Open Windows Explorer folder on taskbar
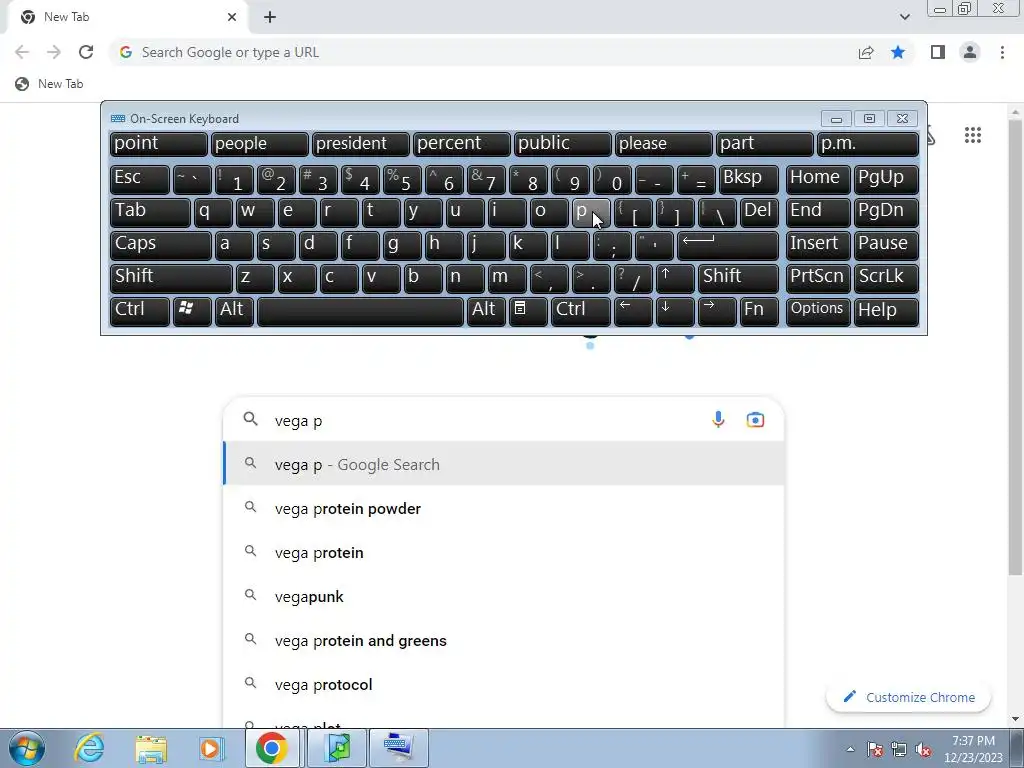The width and height of the screenshot is (1024, 768). pos(150,748)
